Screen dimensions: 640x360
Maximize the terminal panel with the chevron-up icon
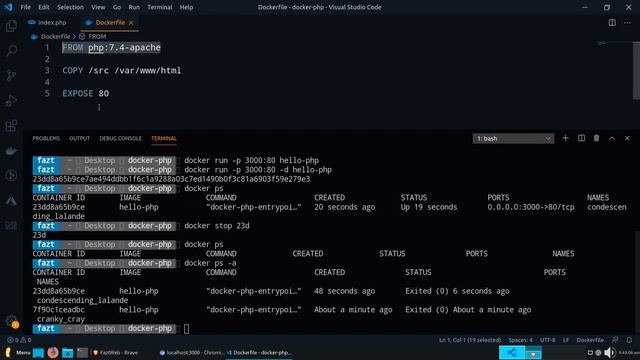point(612,138)
